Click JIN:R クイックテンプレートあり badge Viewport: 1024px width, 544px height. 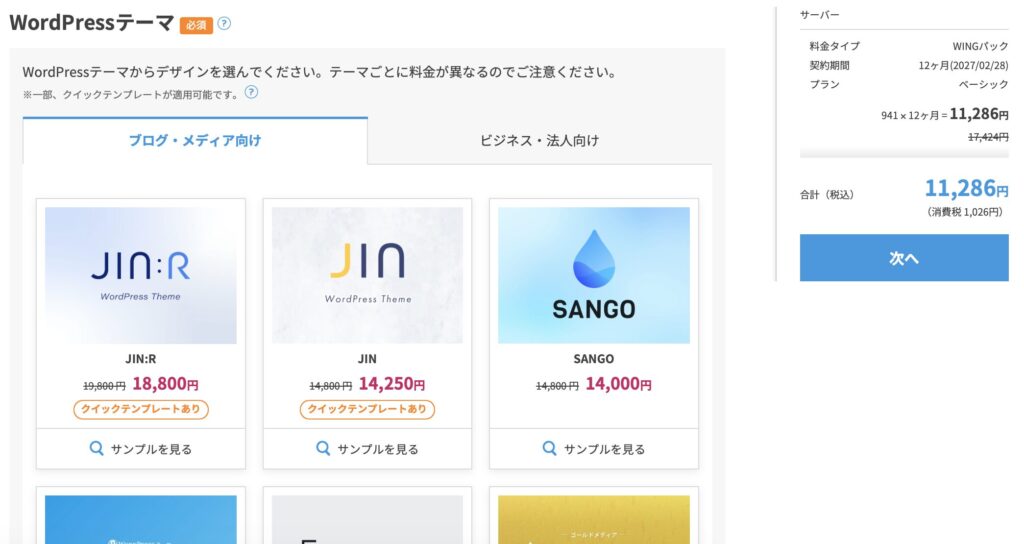pyautogui.click(x=141, y=409)
